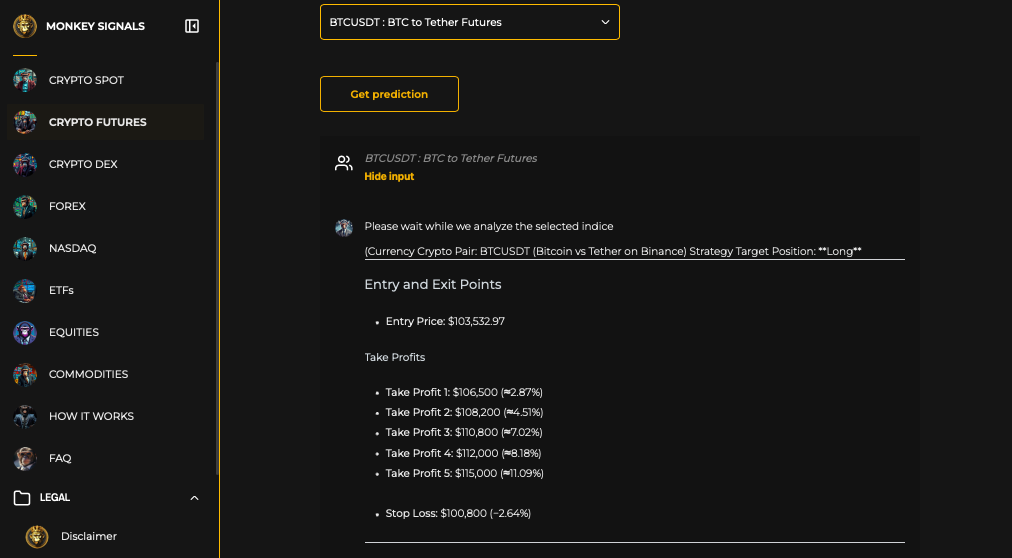Go to the FAQ page

point(60,458)
